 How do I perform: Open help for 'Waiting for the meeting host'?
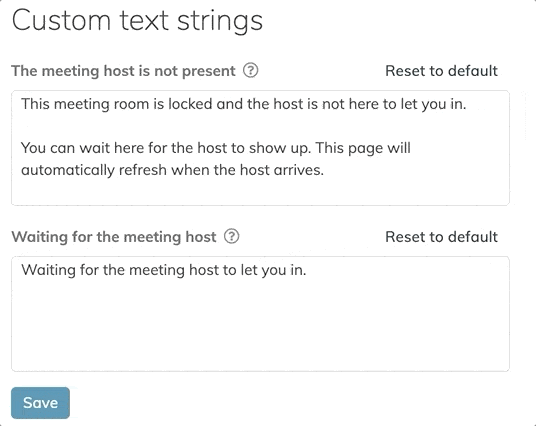(231, 237)
